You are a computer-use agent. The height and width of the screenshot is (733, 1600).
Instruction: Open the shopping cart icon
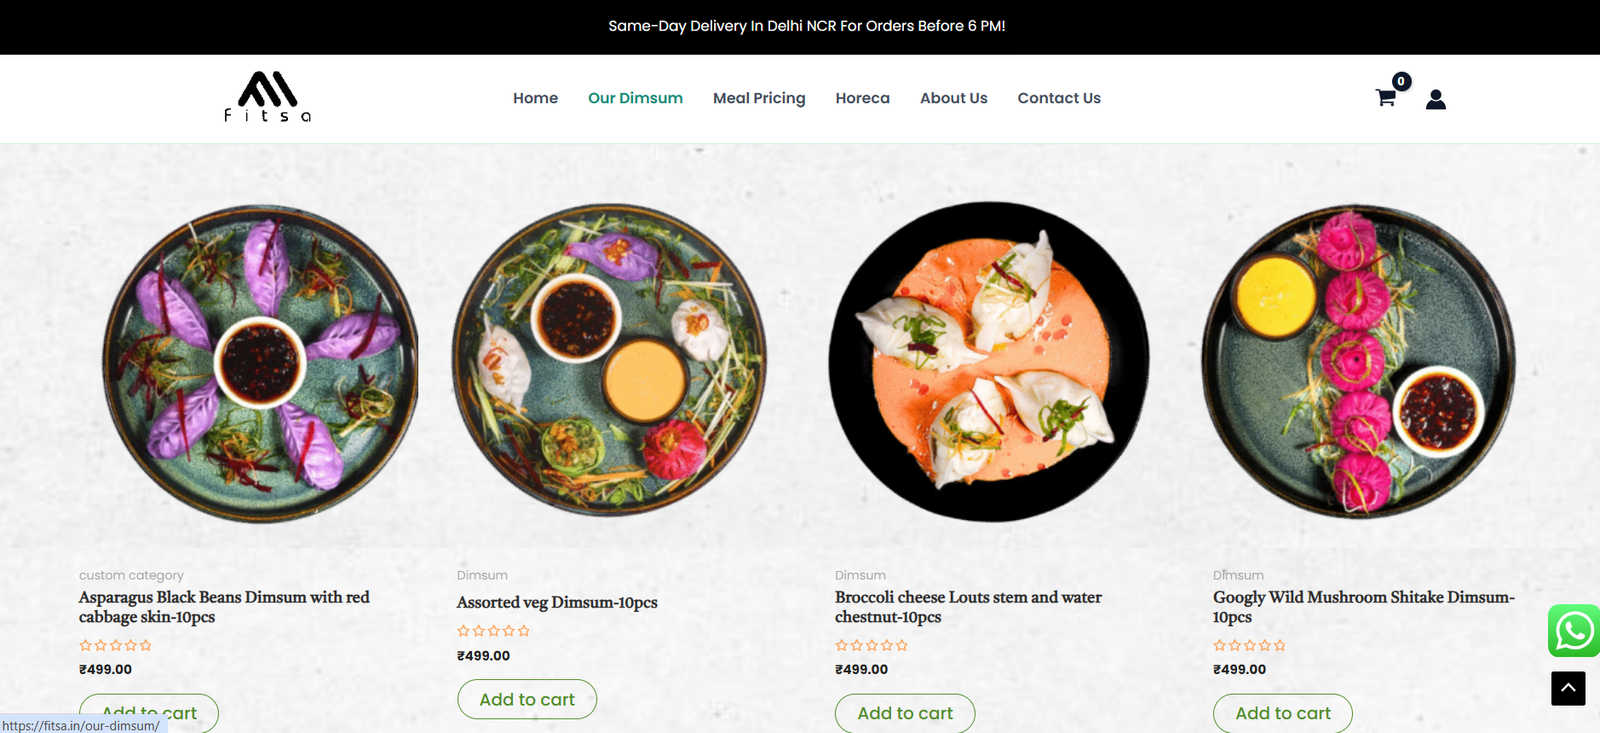pyautogui.click(x=1385, y=98)
